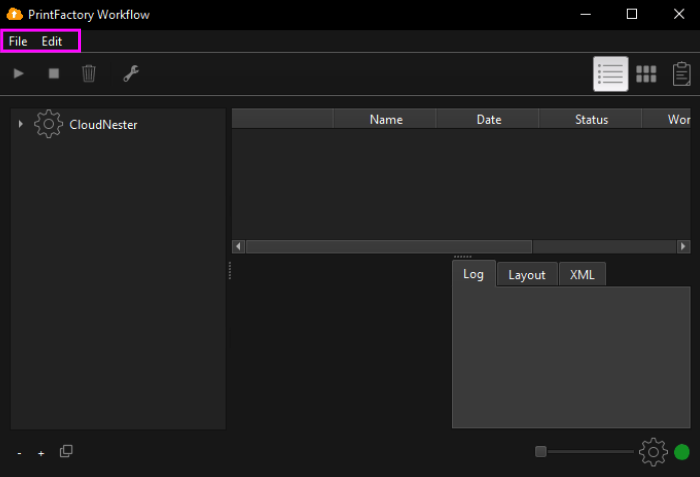This screenshot has height=477, width=700.
Task: Switch to the XML tab
Action: click(x=582, y=275)
